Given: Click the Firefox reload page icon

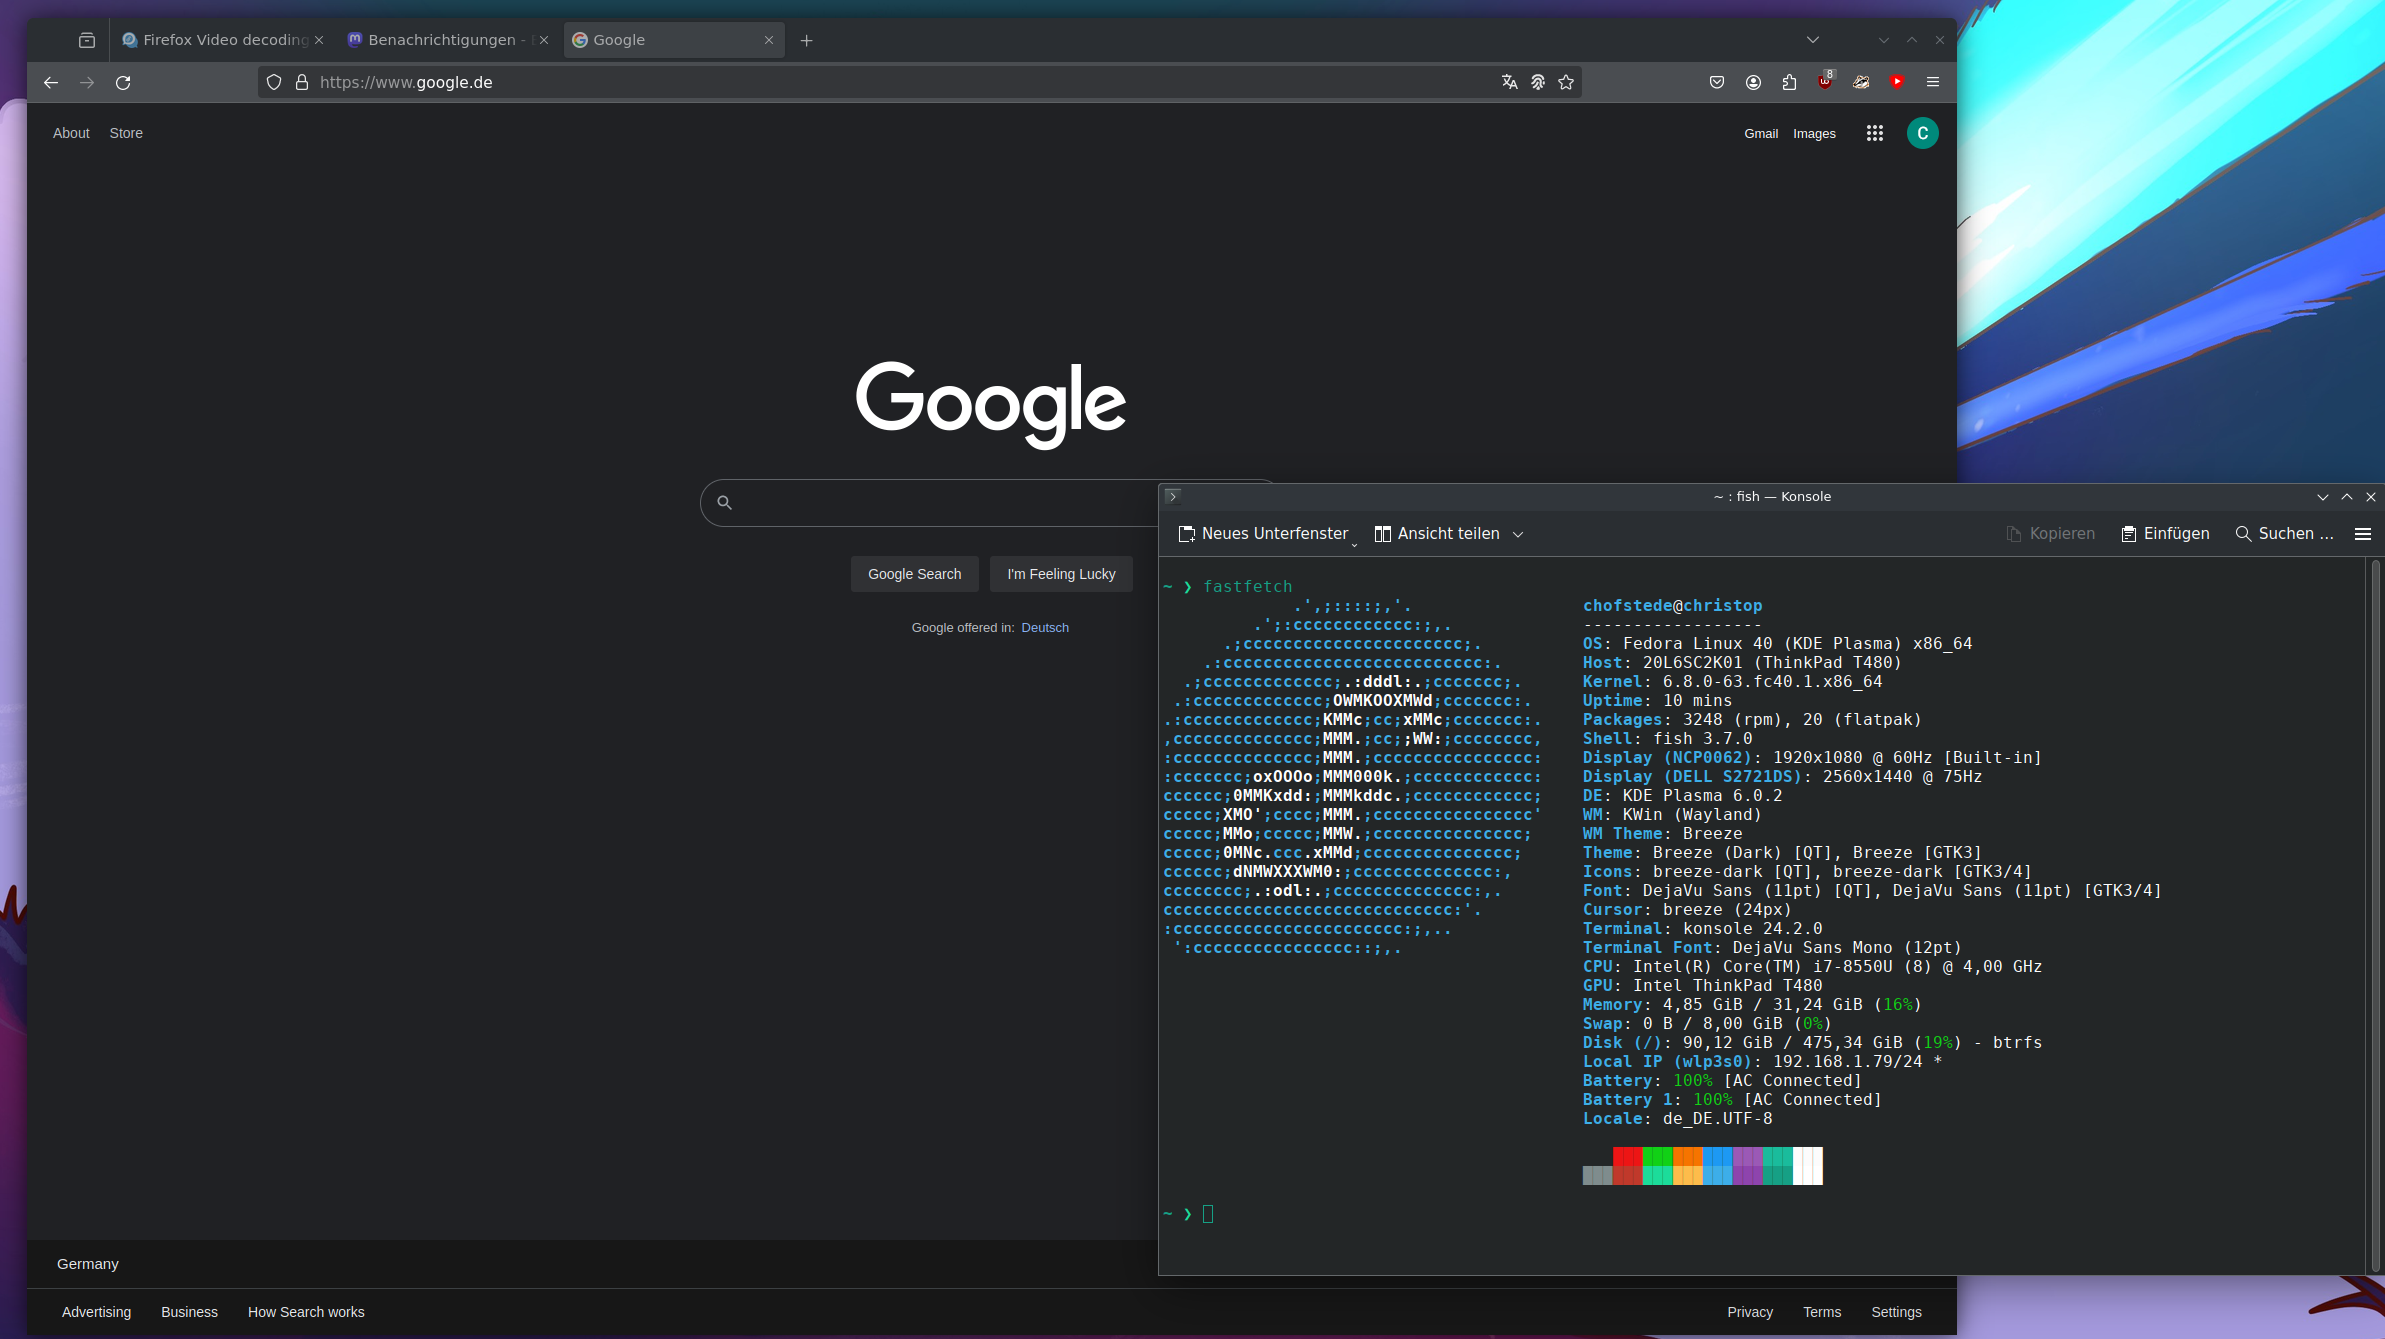Looking at the screenshot, I should pyautogui.click(x=123, y=83).
